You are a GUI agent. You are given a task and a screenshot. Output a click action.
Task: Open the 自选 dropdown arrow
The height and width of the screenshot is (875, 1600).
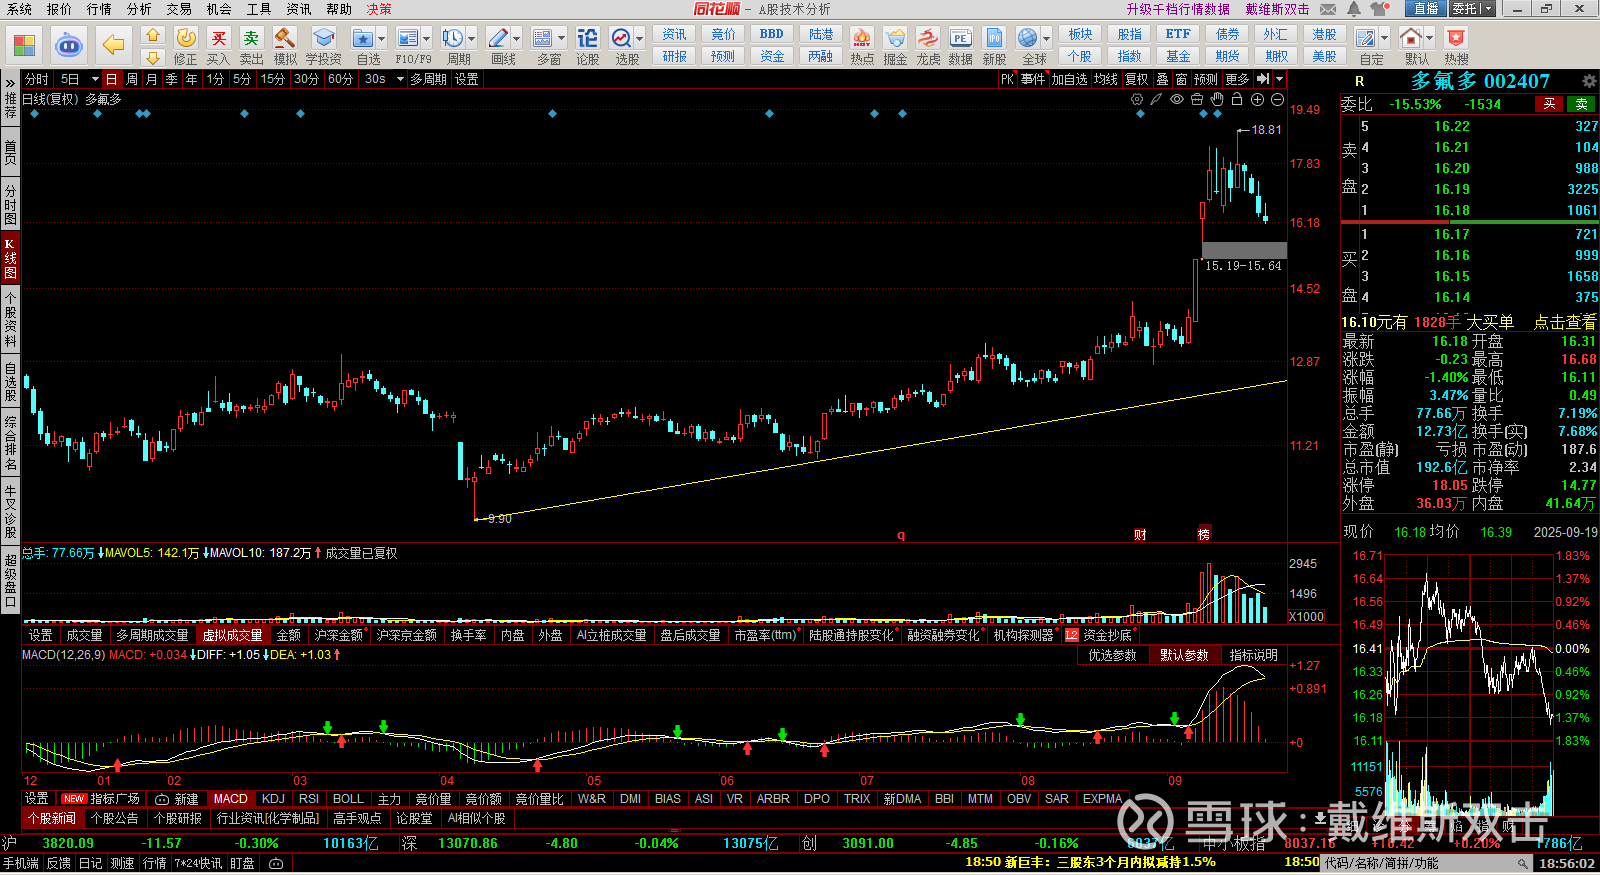pos(381,39)
